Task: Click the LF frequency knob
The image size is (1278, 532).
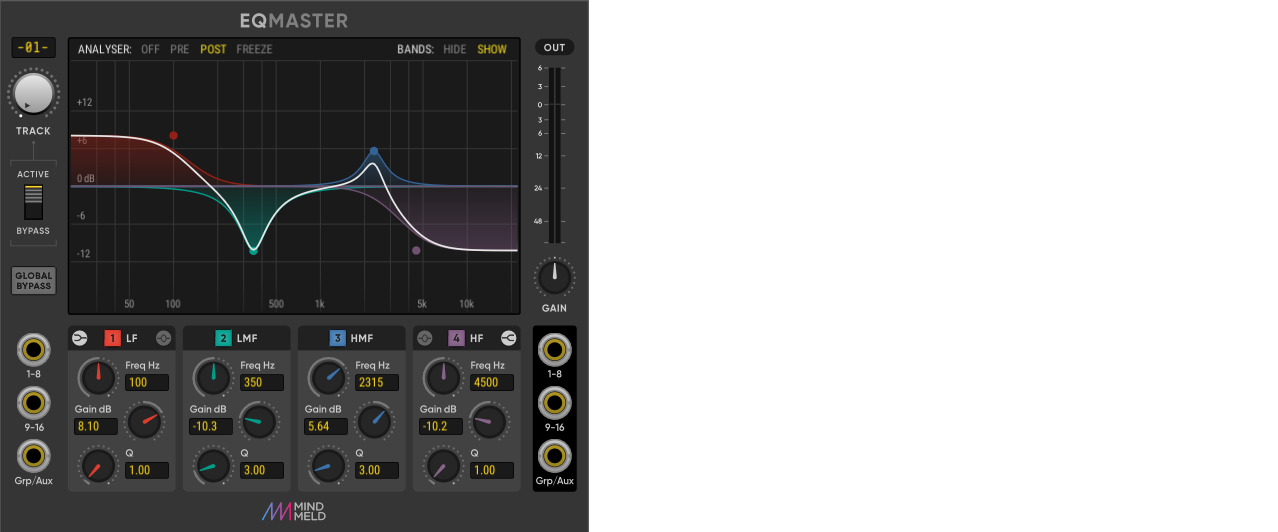Action: (98, 376)
